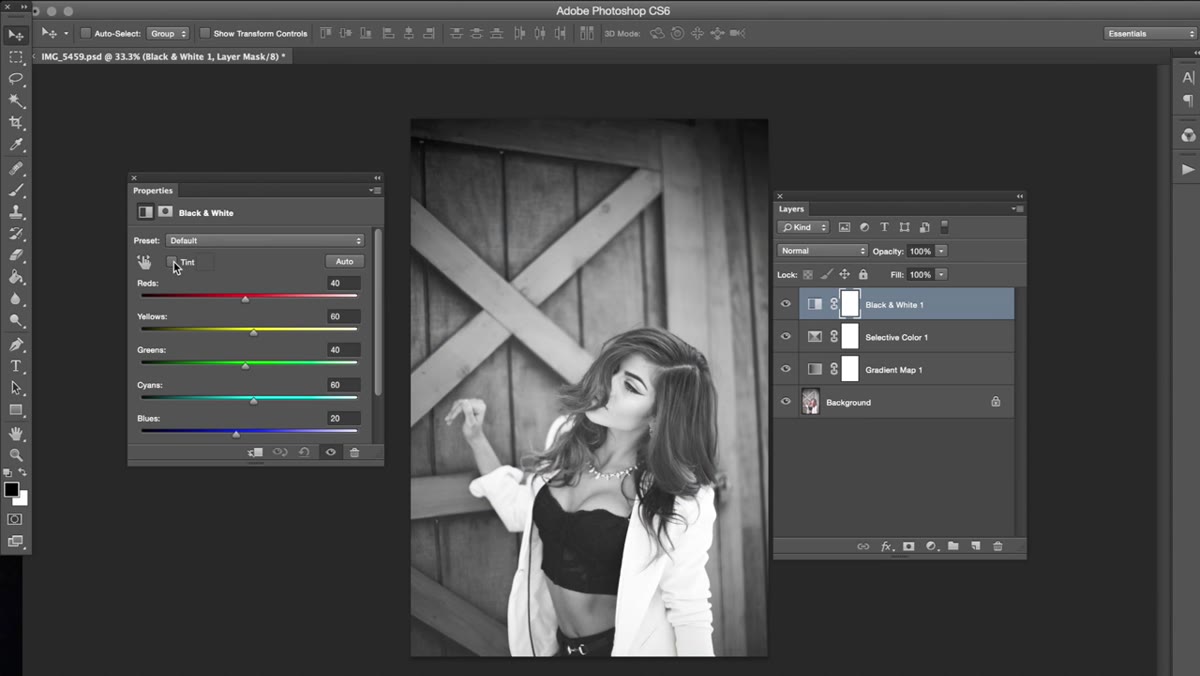Select the Eraser tool
This screenshot has height=676, width=1200.
[x=16, y=256]
